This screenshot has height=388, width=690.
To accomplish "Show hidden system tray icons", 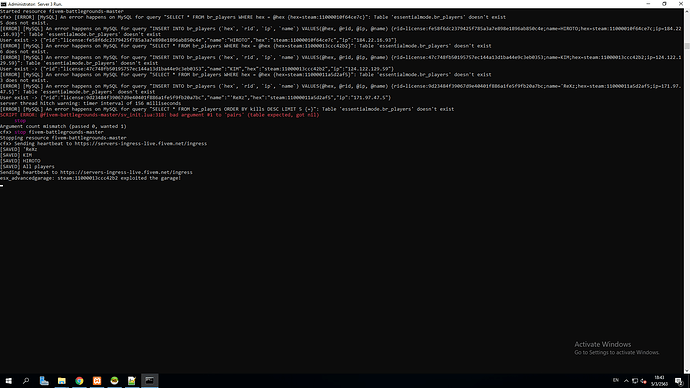I will (x=626, y=381).
